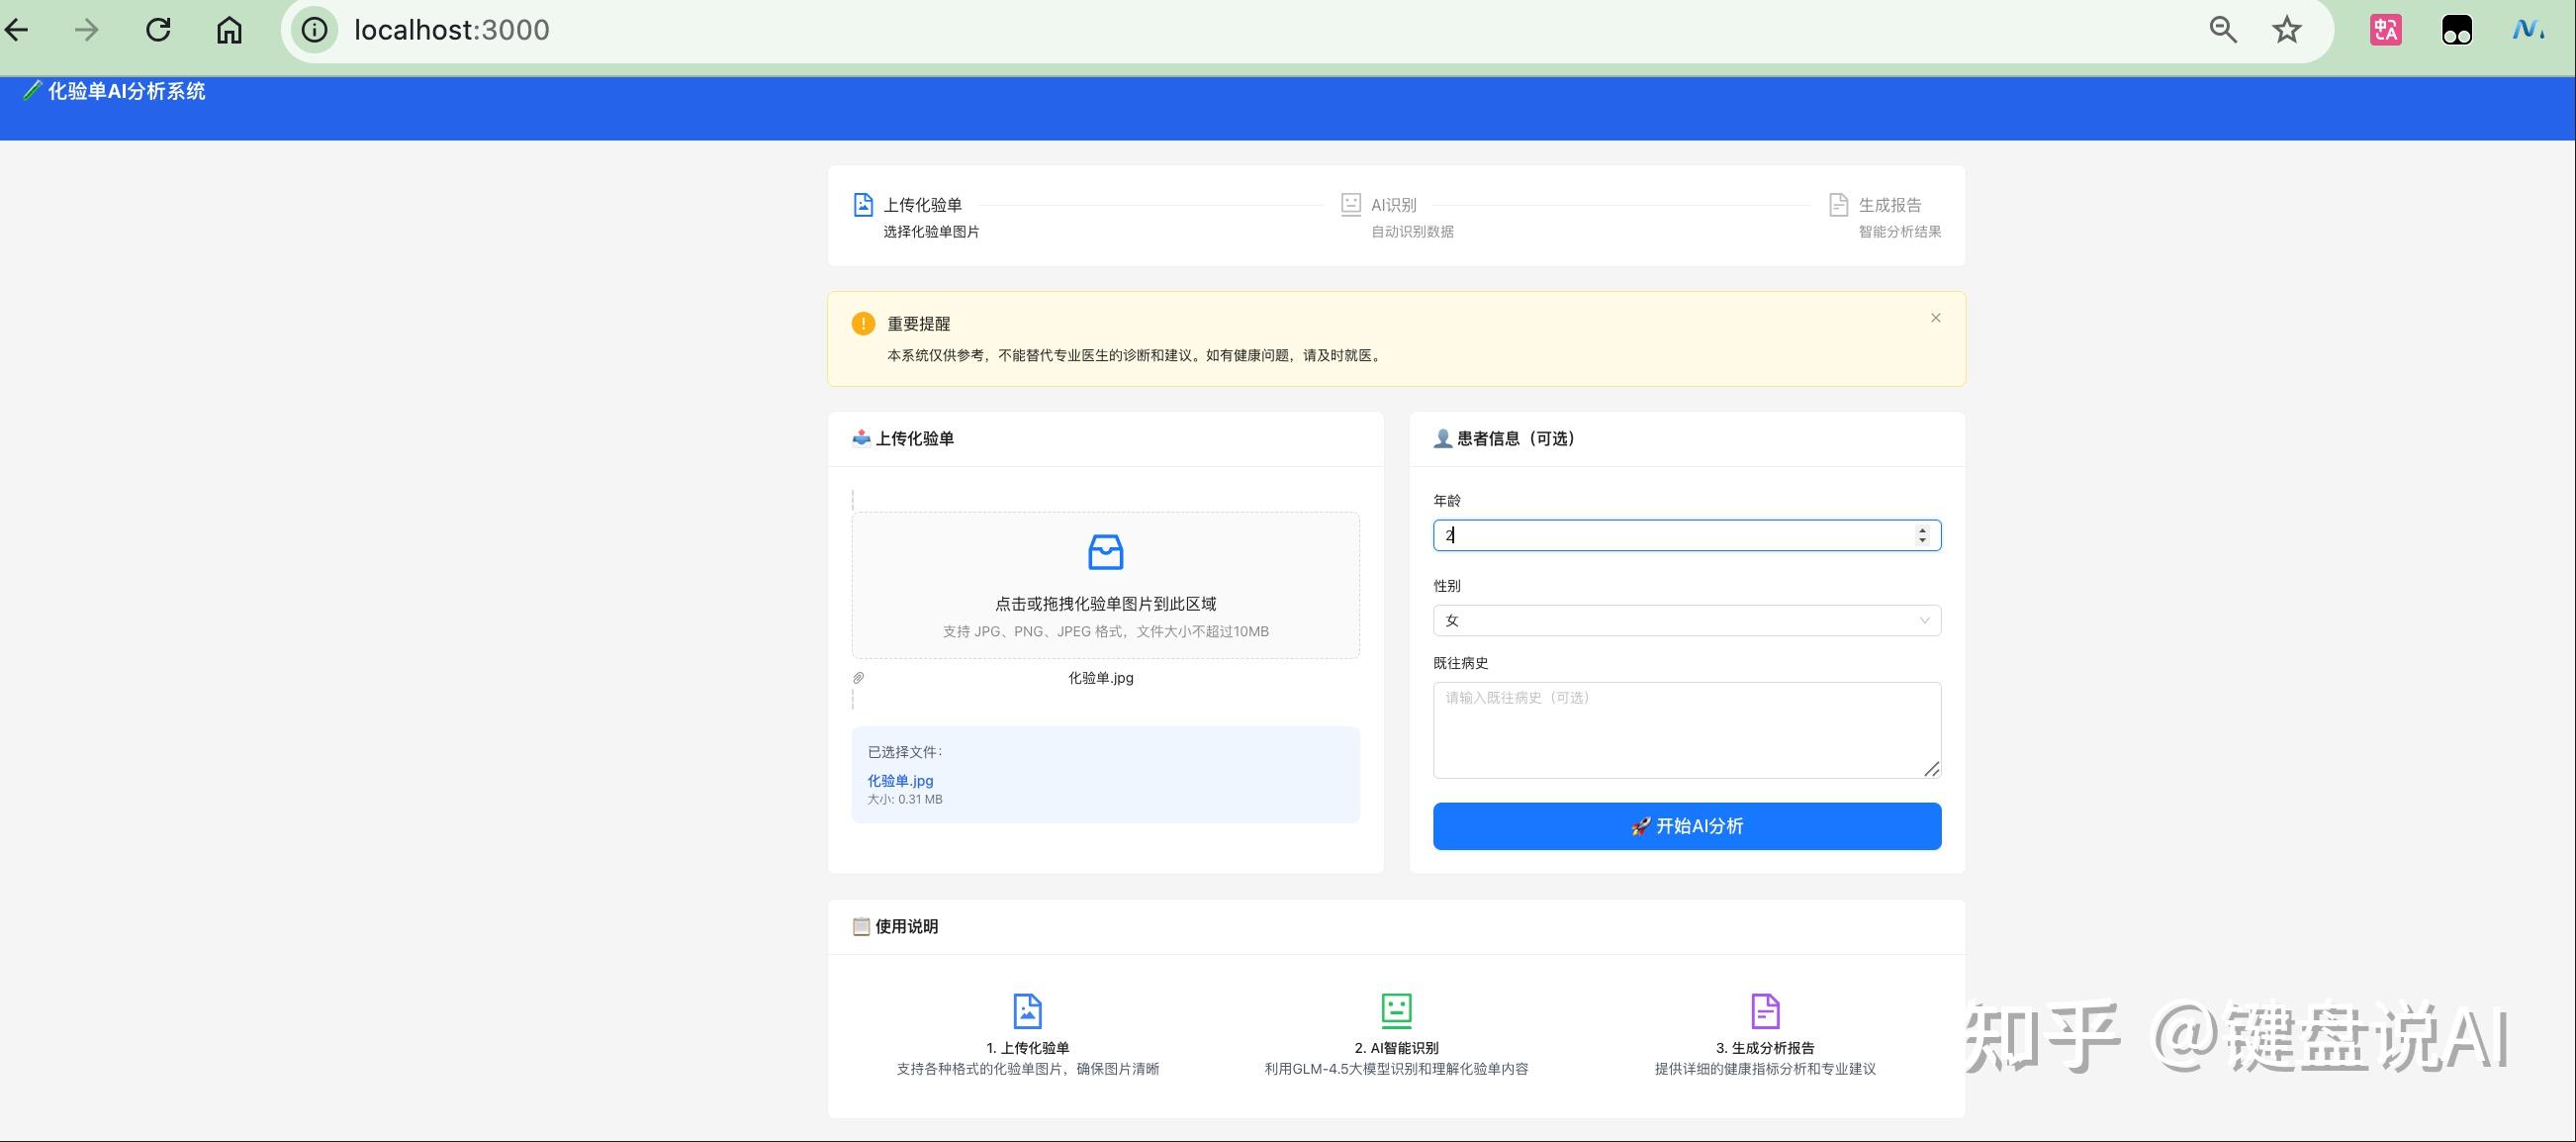This screenshot has width=2576, height=1142.
Task: Click the AI识别 step indicator icon
Action: tap(1351, 204)
